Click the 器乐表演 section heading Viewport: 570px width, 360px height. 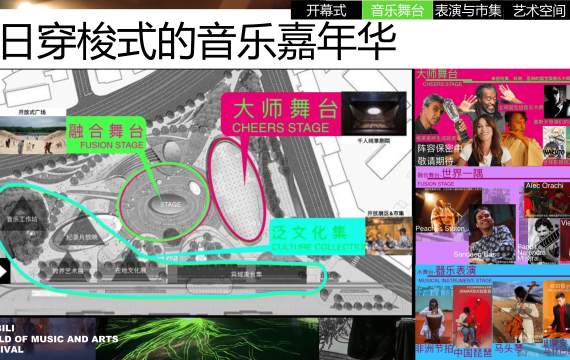coord(456,271)
